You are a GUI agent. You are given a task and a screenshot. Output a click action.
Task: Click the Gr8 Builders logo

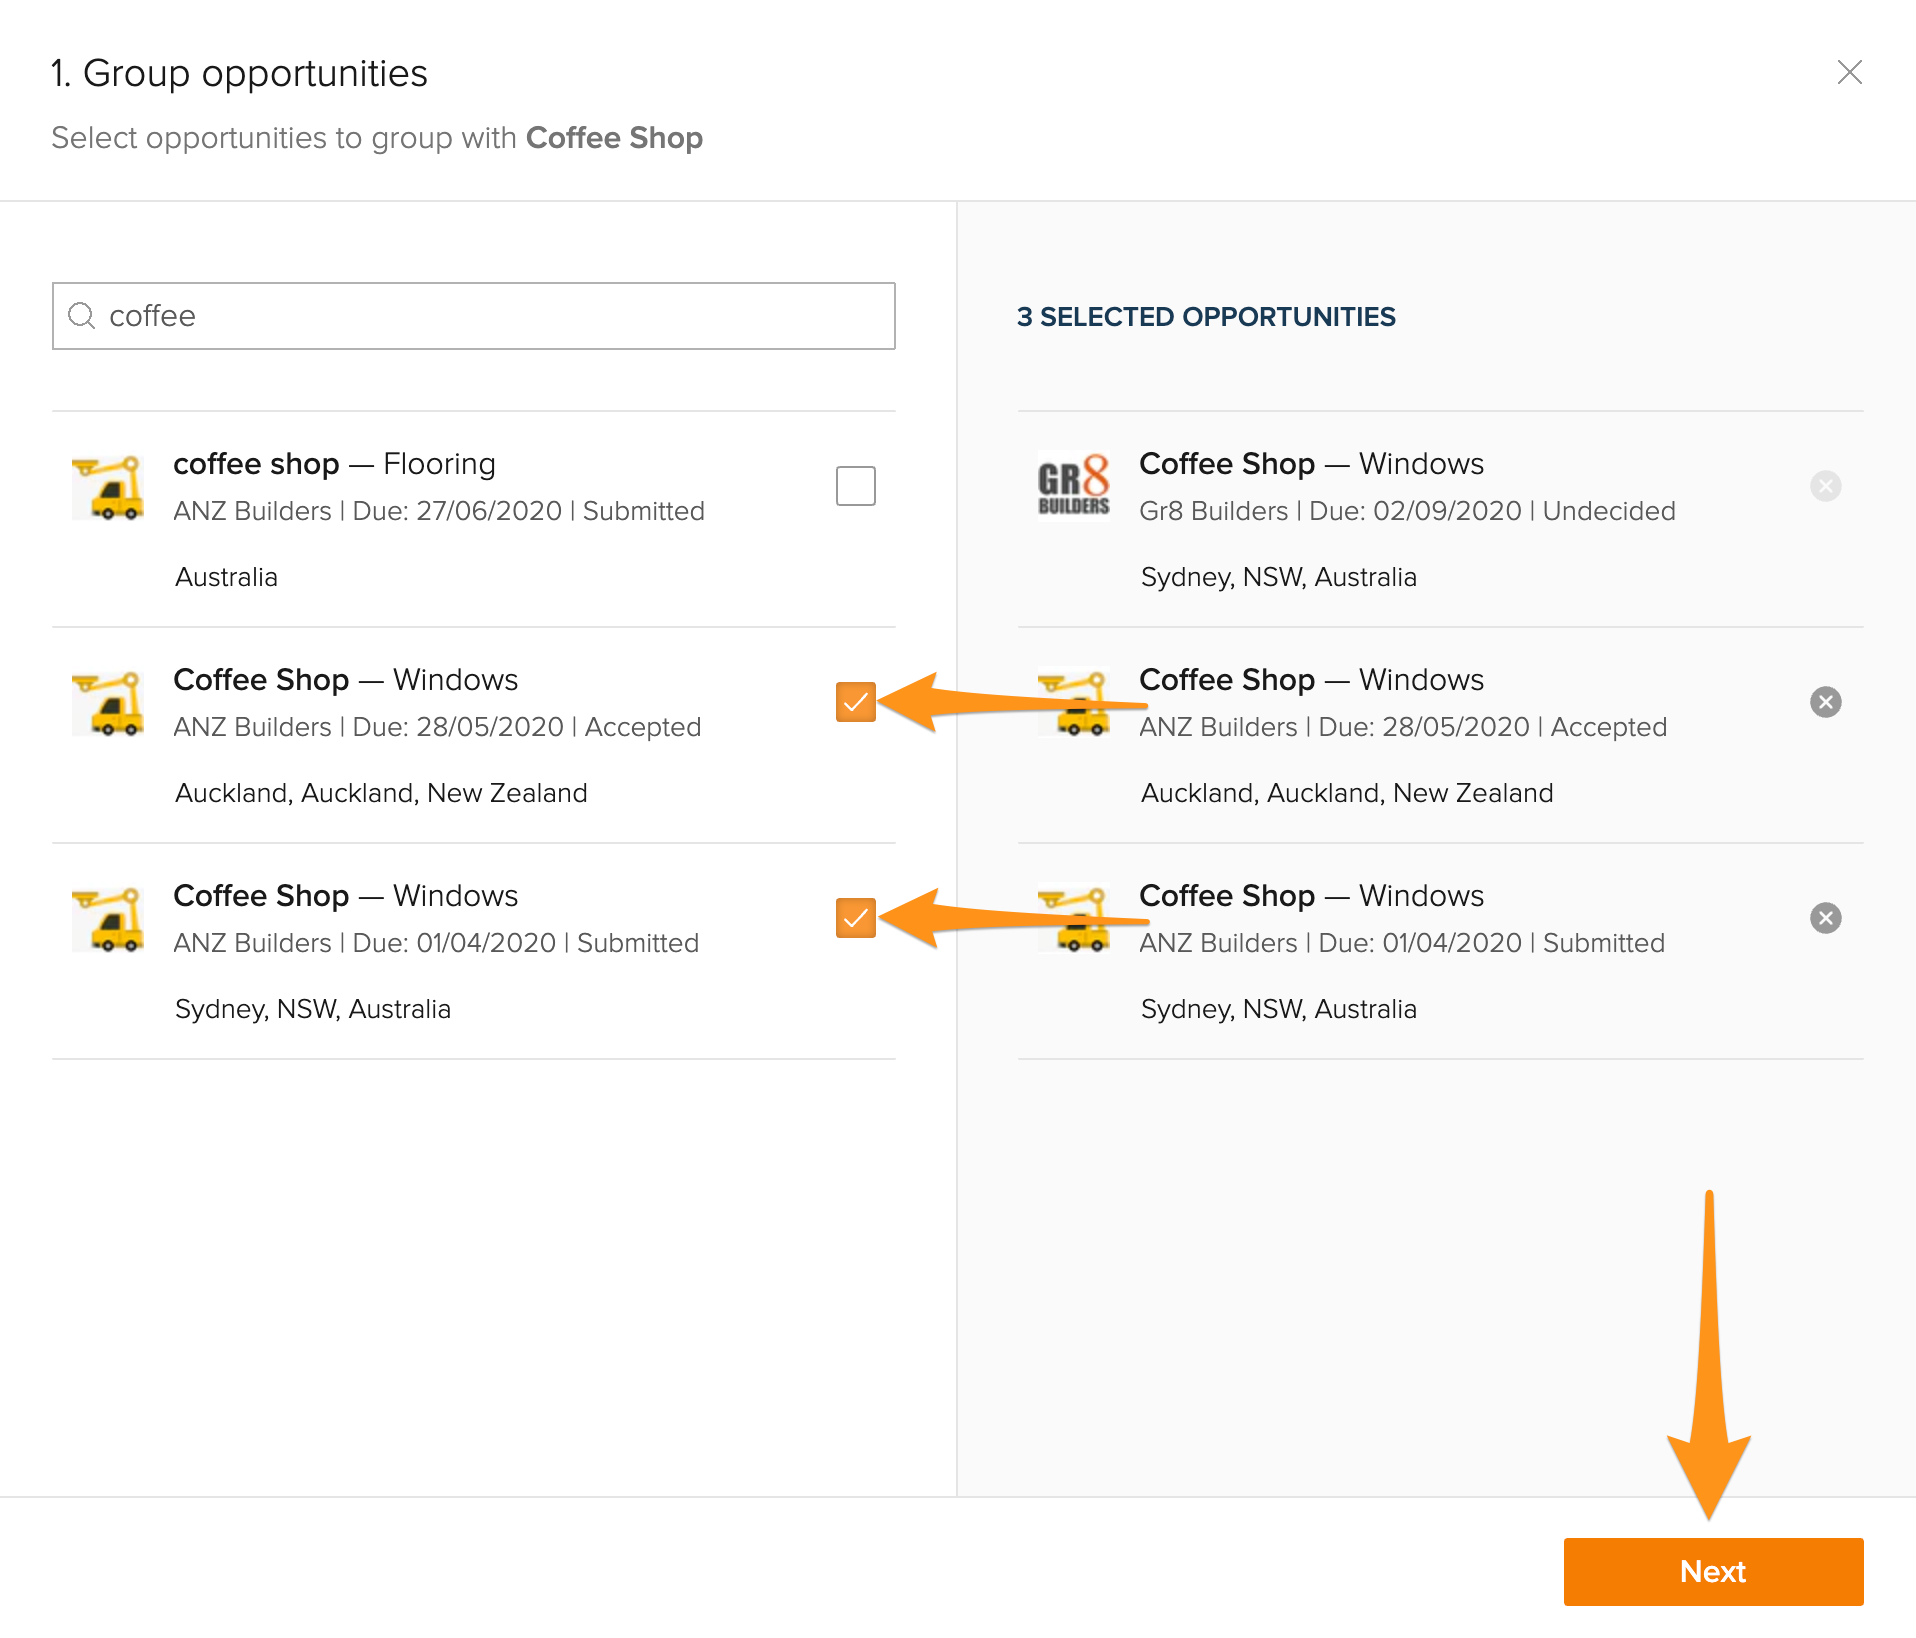(x=1074, y=486)
